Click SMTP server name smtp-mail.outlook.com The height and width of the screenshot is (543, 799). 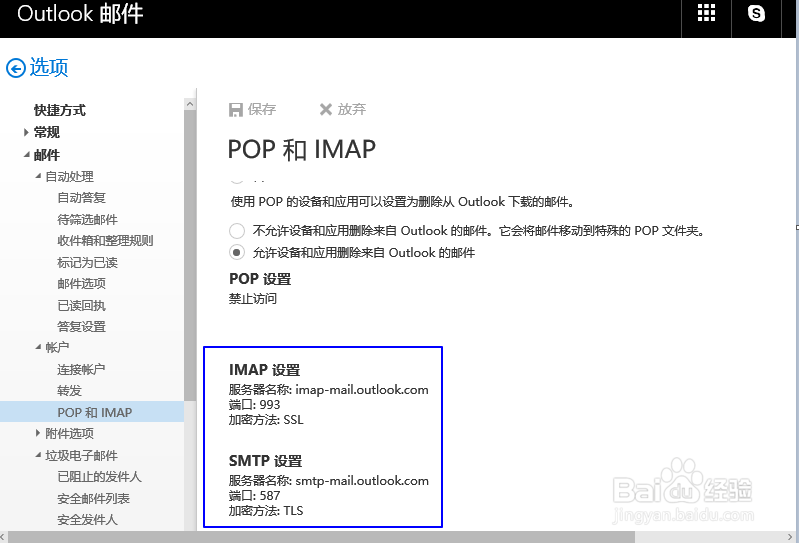[362, 481]
